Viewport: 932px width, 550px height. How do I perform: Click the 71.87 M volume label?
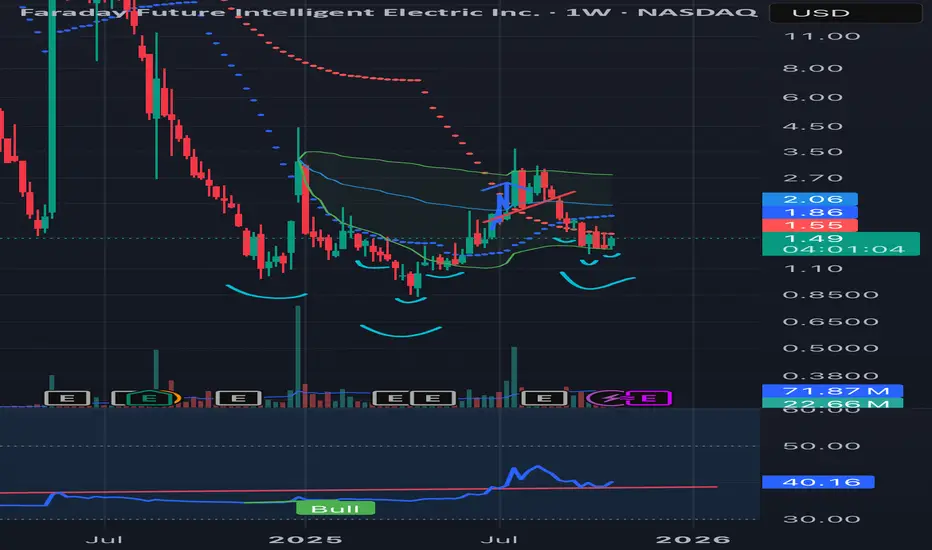[832, 391]
